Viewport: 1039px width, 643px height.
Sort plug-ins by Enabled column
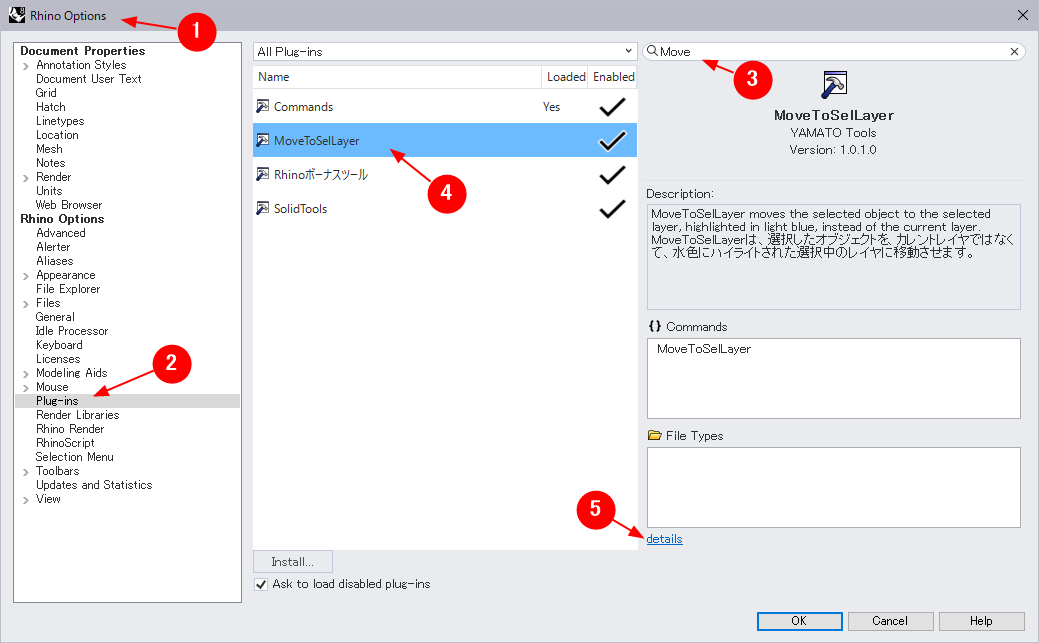coord(613,77)
